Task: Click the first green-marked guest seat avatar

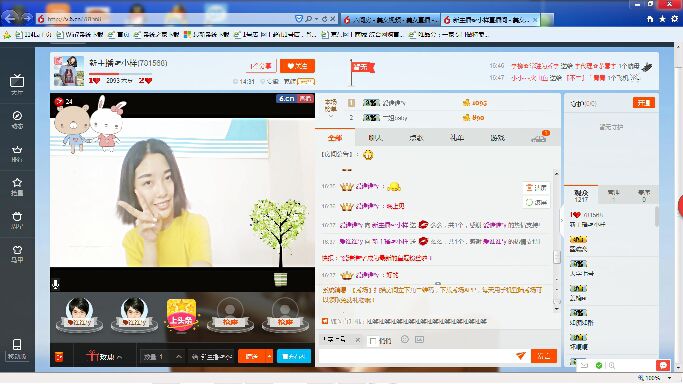Action: 79,315
